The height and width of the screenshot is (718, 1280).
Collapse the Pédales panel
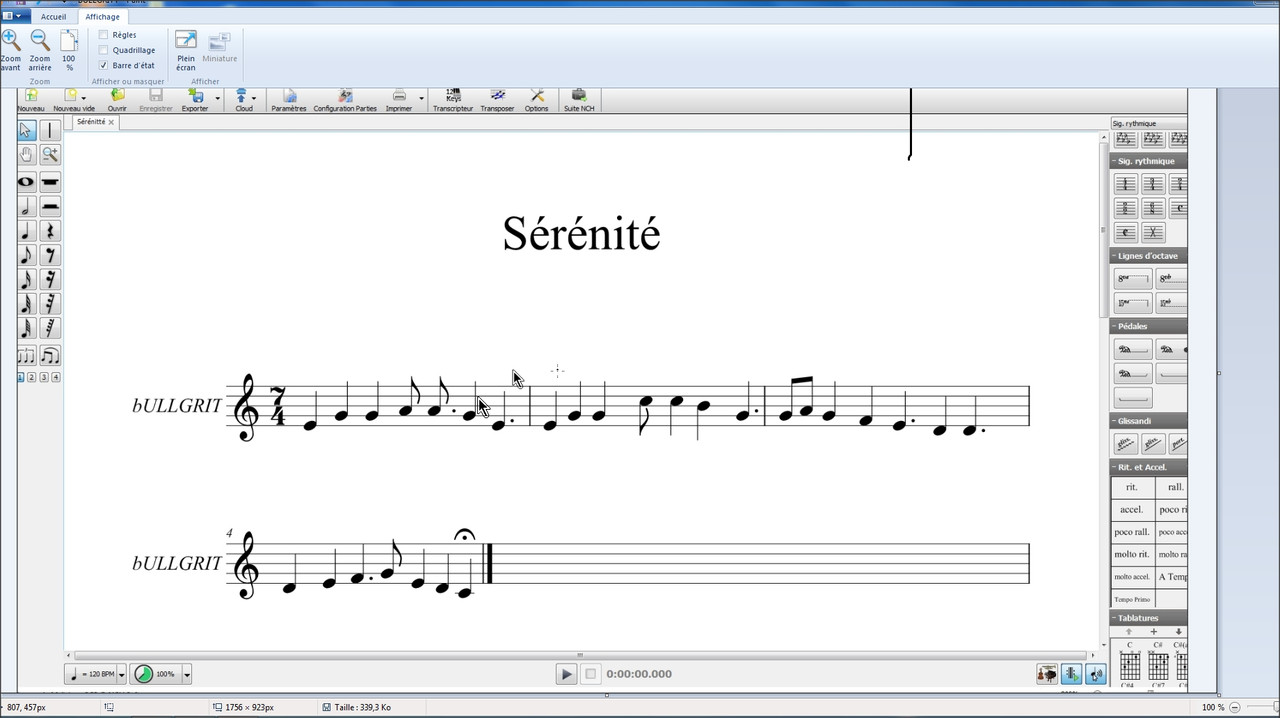click(1114, 326)
